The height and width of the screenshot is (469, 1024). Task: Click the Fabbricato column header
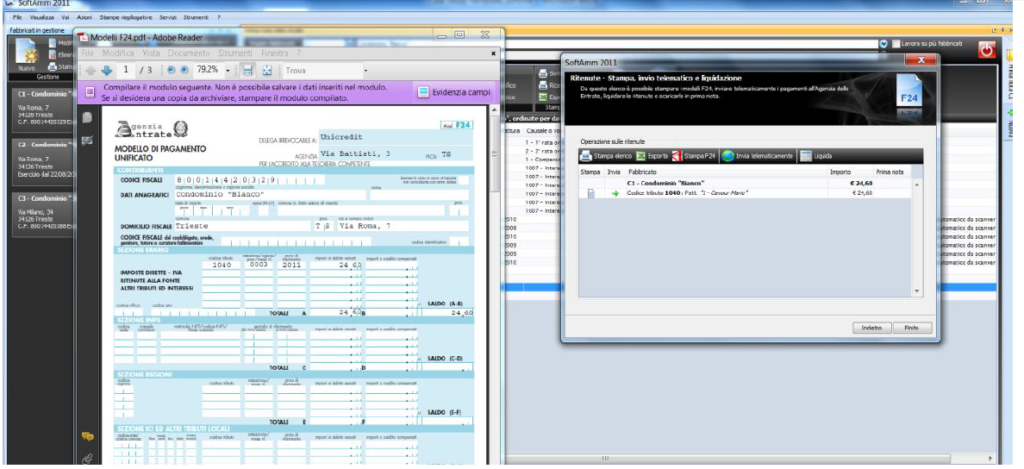642,172
